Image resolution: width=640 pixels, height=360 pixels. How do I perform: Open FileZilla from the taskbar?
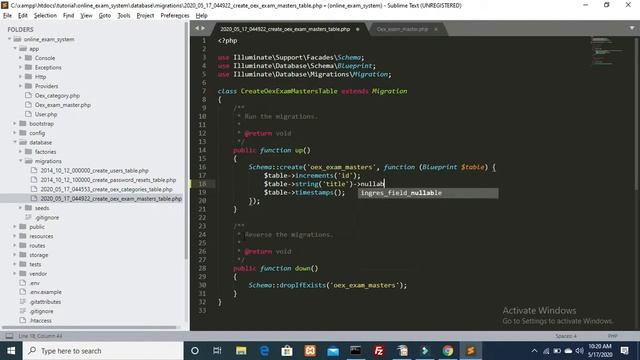379,351
